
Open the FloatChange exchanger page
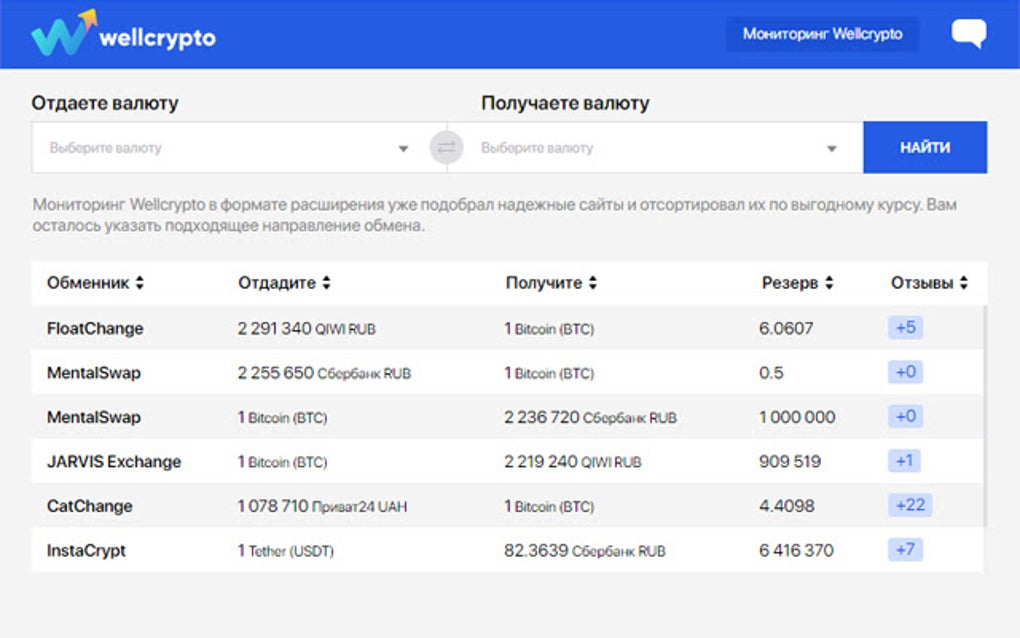coord(94,328)
